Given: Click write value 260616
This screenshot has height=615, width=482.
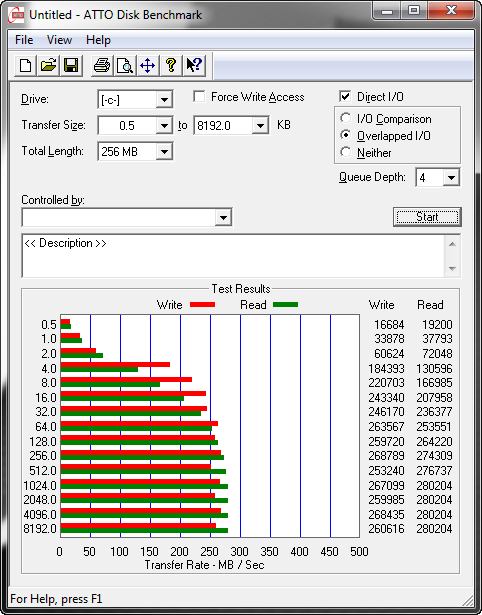Looking at the screenshot, I should pyautogui.click(x=386, y=529).
